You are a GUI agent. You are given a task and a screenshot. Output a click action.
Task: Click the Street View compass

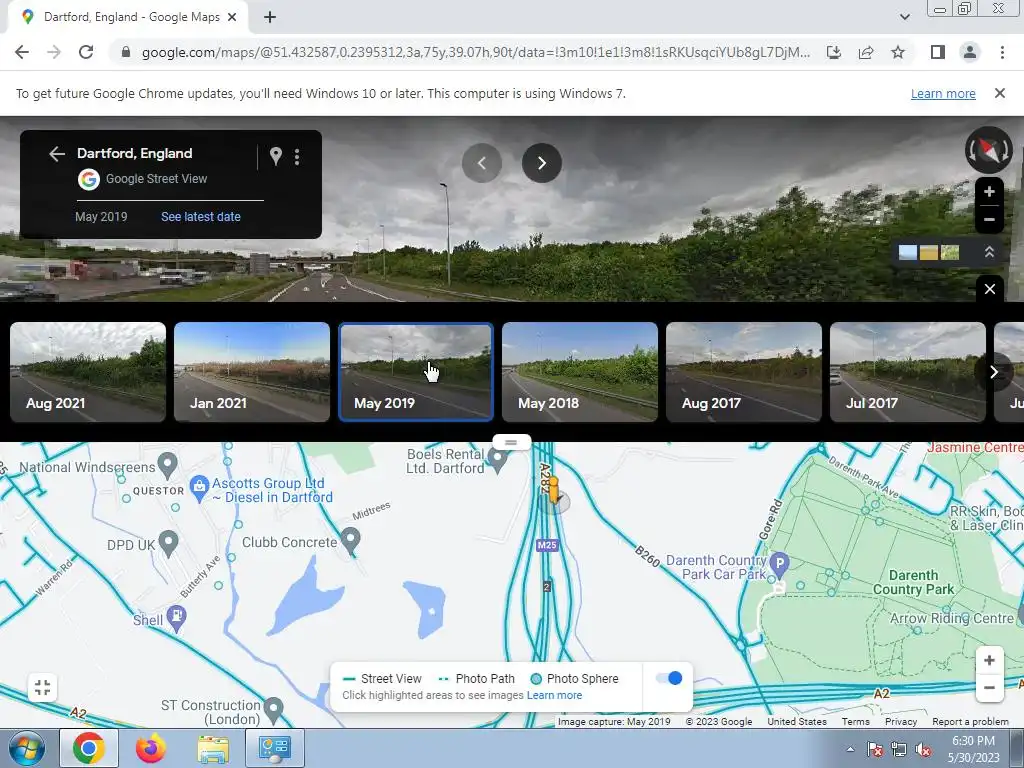point(989,150)
